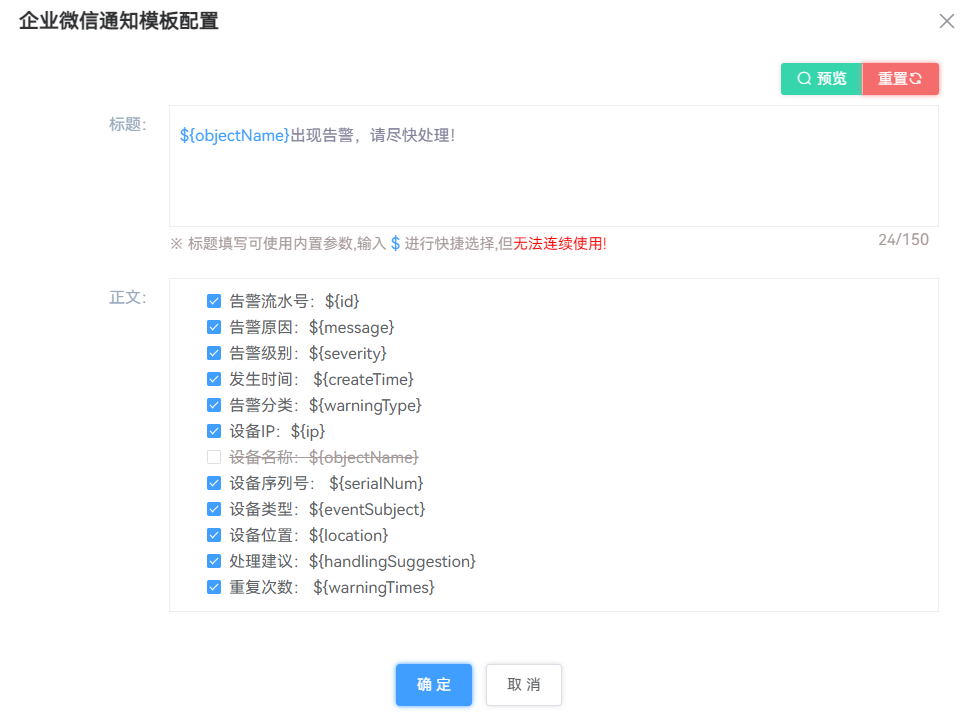Click the 确定 confirm button

pyautogui.click(x=434, y=685)
